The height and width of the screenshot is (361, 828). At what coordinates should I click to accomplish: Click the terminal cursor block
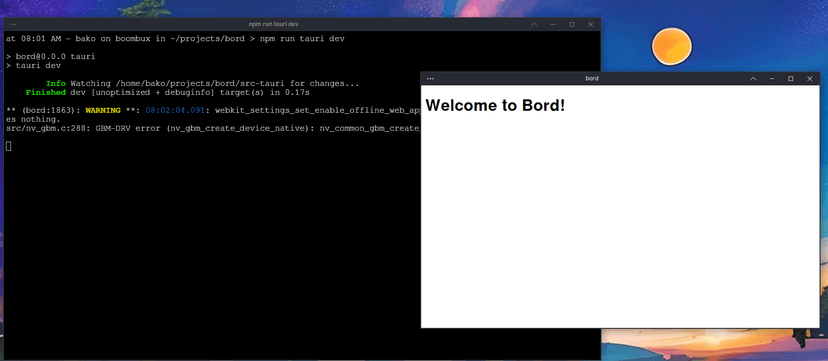tap(8, 146)
